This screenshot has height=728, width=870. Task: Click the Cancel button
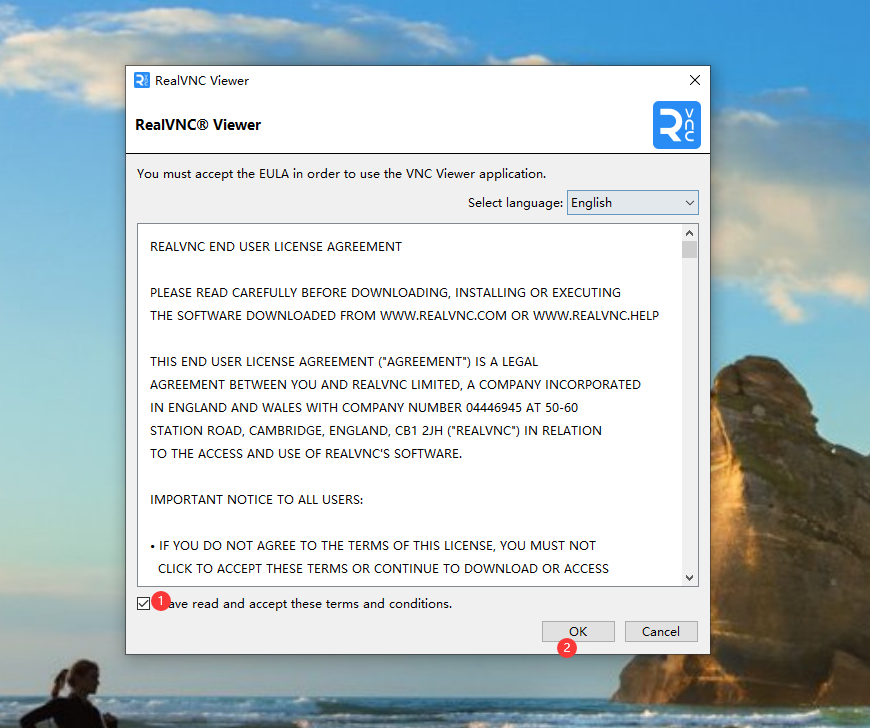pos(661,631)
